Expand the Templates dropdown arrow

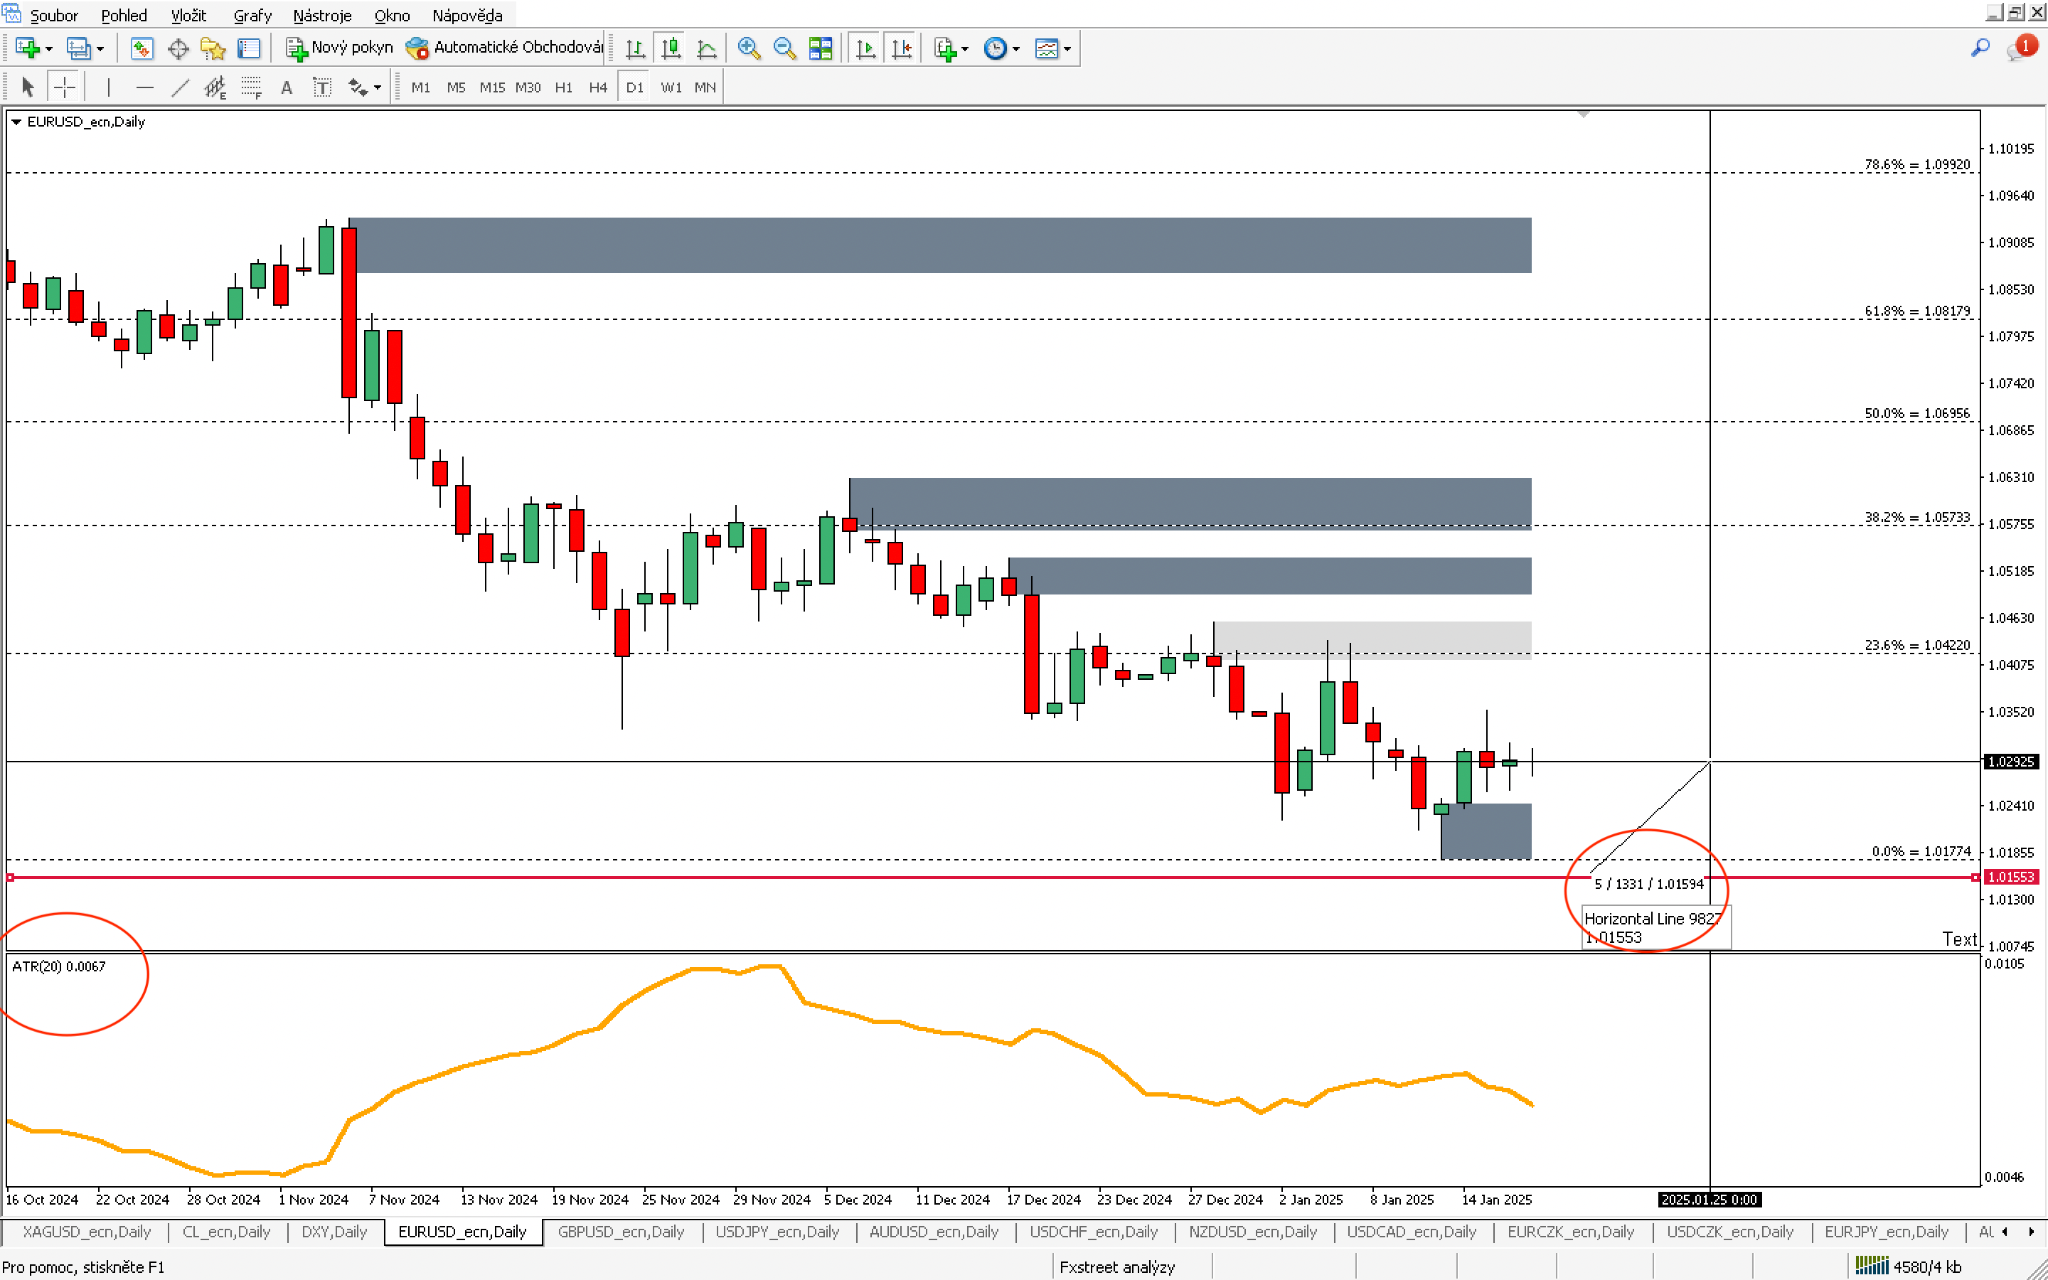pyautogui.click(x=1068, y=49)
